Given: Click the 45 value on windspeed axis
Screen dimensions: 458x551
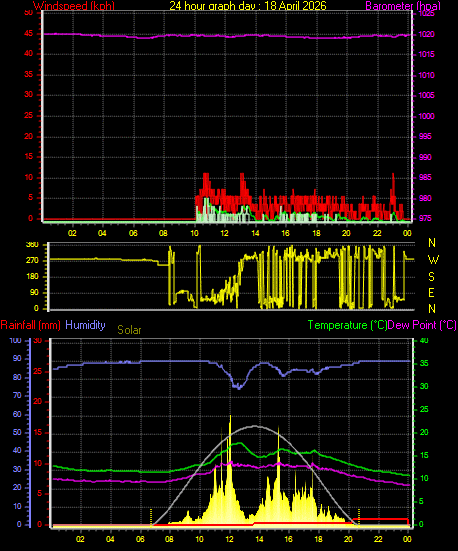Looking at the screenshot, I should [28, 34].
